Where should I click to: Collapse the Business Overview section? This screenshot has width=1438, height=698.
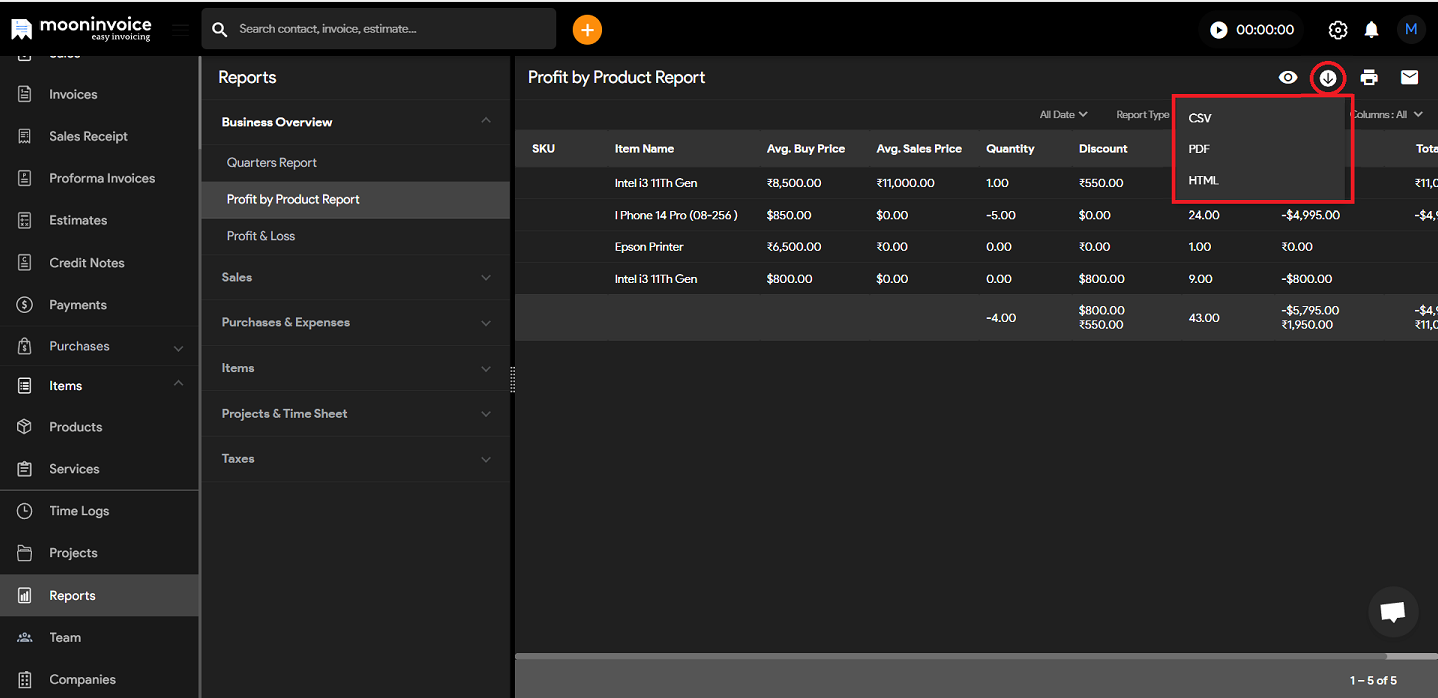pos(486,122)
